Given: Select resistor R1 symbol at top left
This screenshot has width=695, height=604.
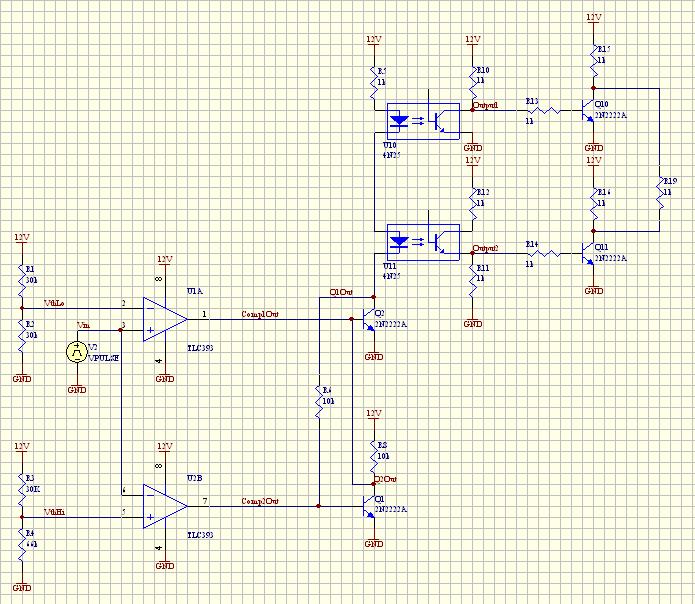Looking at the screenshot, I should pyautogui.click(x=22, y=281).
